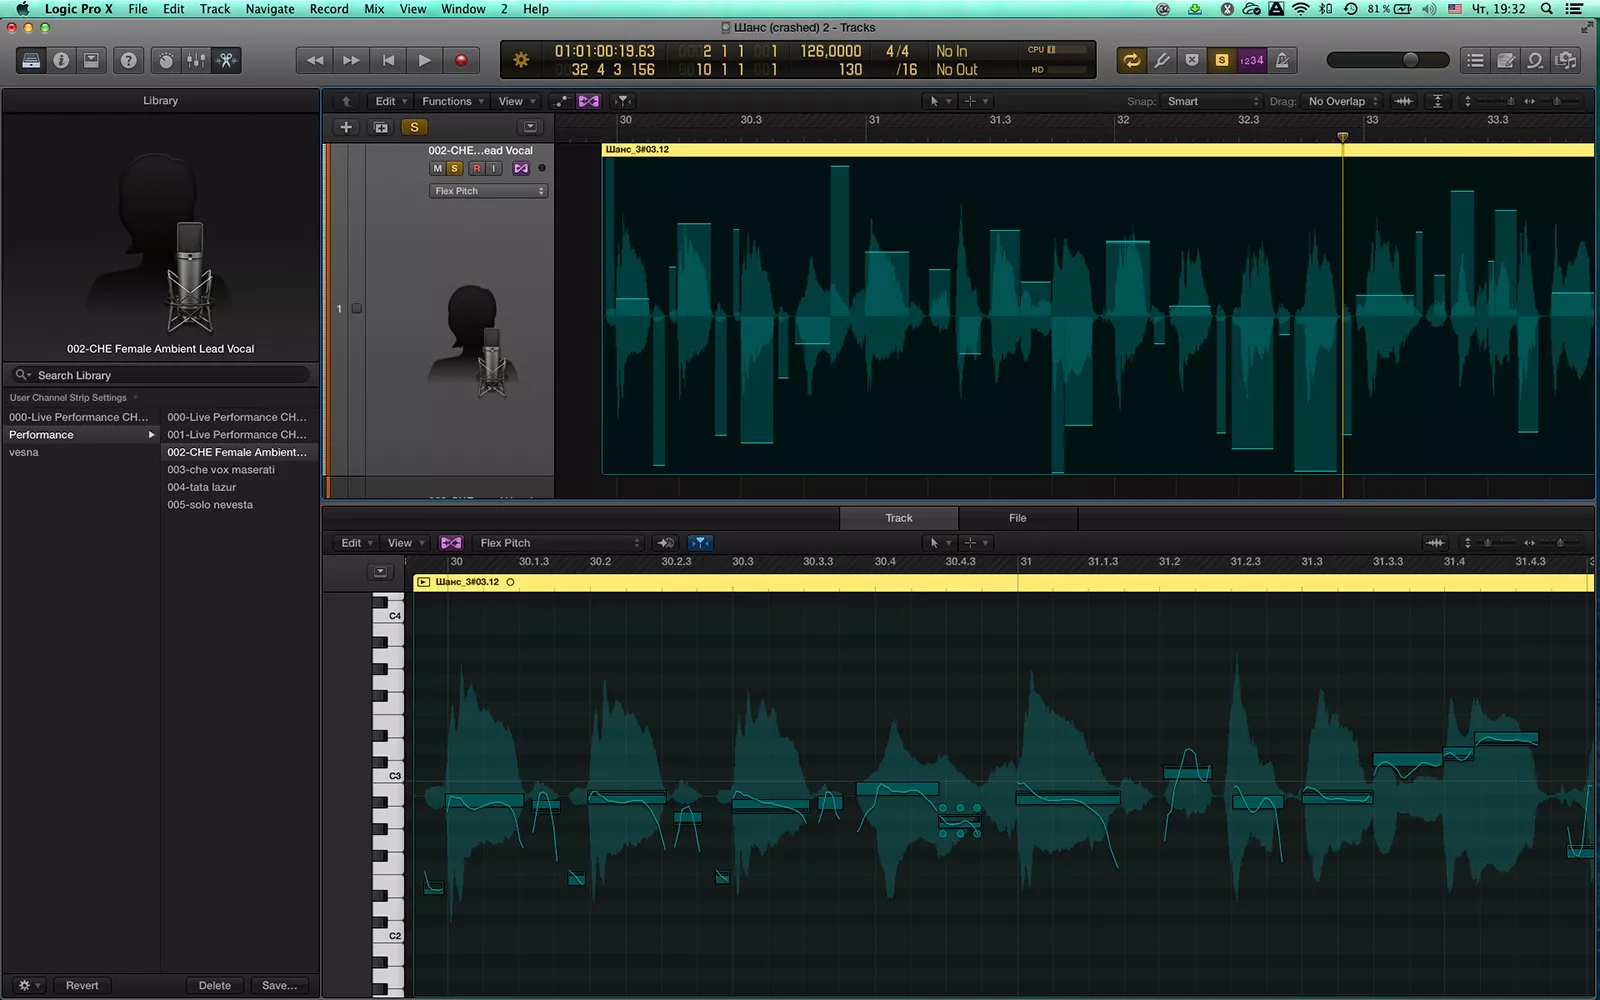Open the Editors scissors button

[x=227, y=60]
